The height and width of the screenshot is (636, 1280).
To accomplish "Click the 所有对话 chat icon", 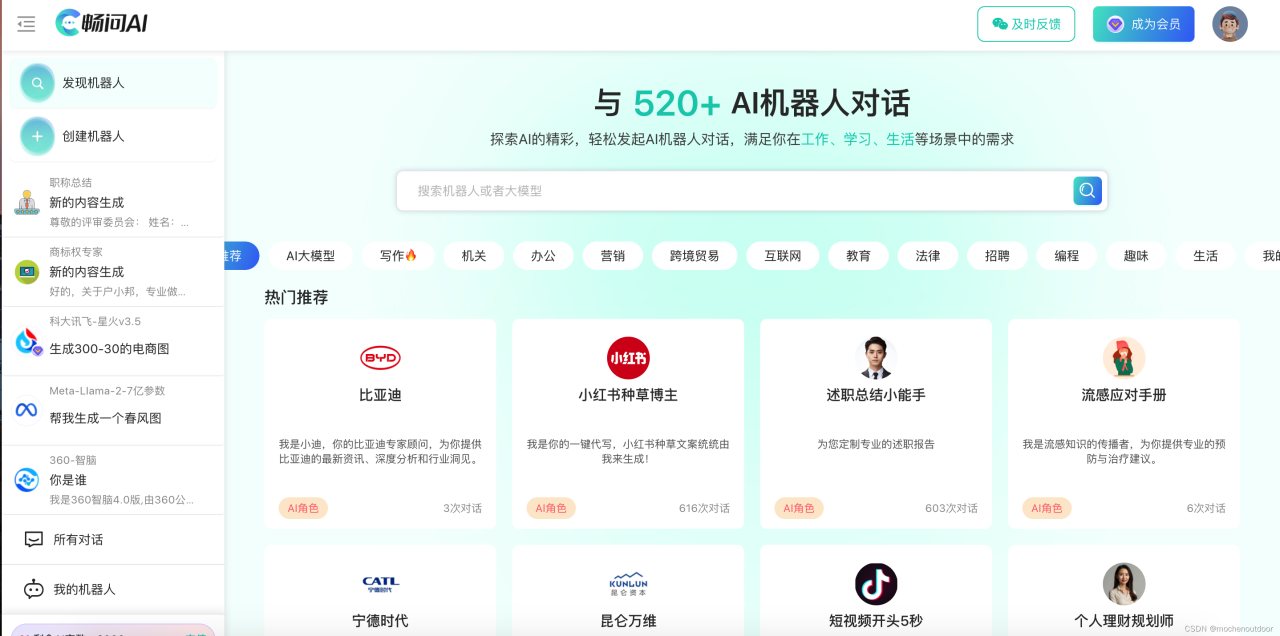I will click(x=34, y=539).
